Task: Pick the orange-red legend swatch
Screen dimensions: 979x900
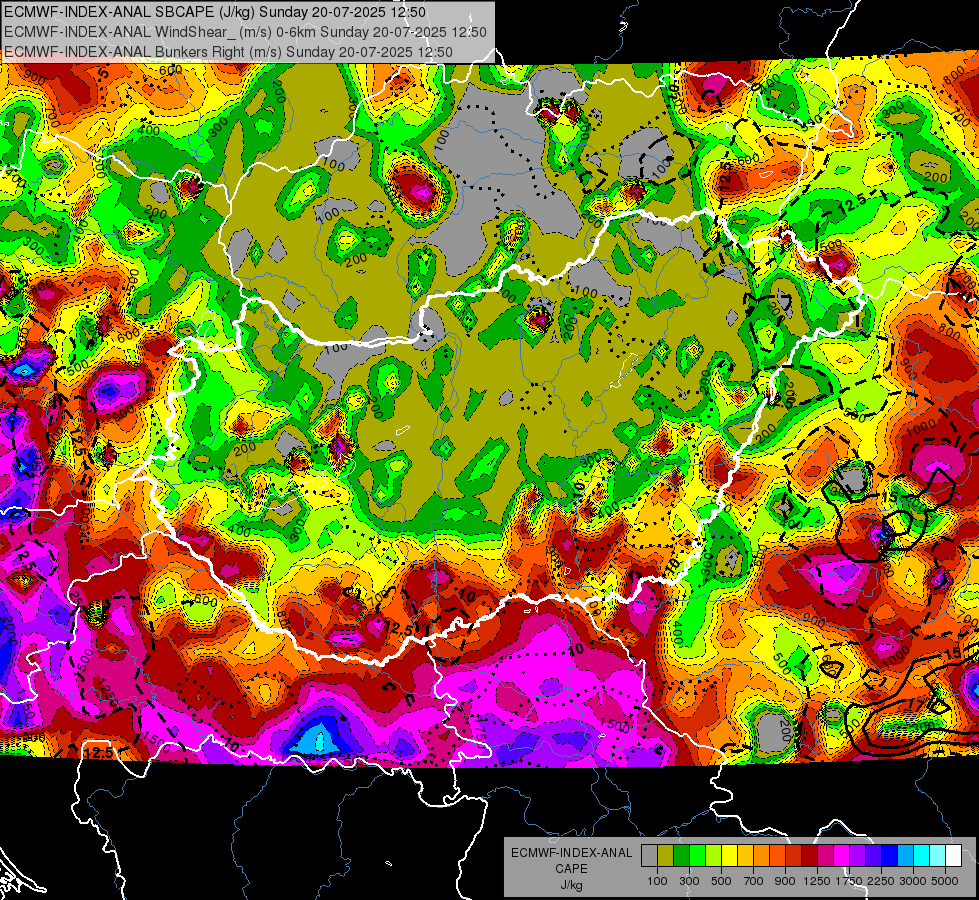Action: pyautogui.click(x=777, y=855)
